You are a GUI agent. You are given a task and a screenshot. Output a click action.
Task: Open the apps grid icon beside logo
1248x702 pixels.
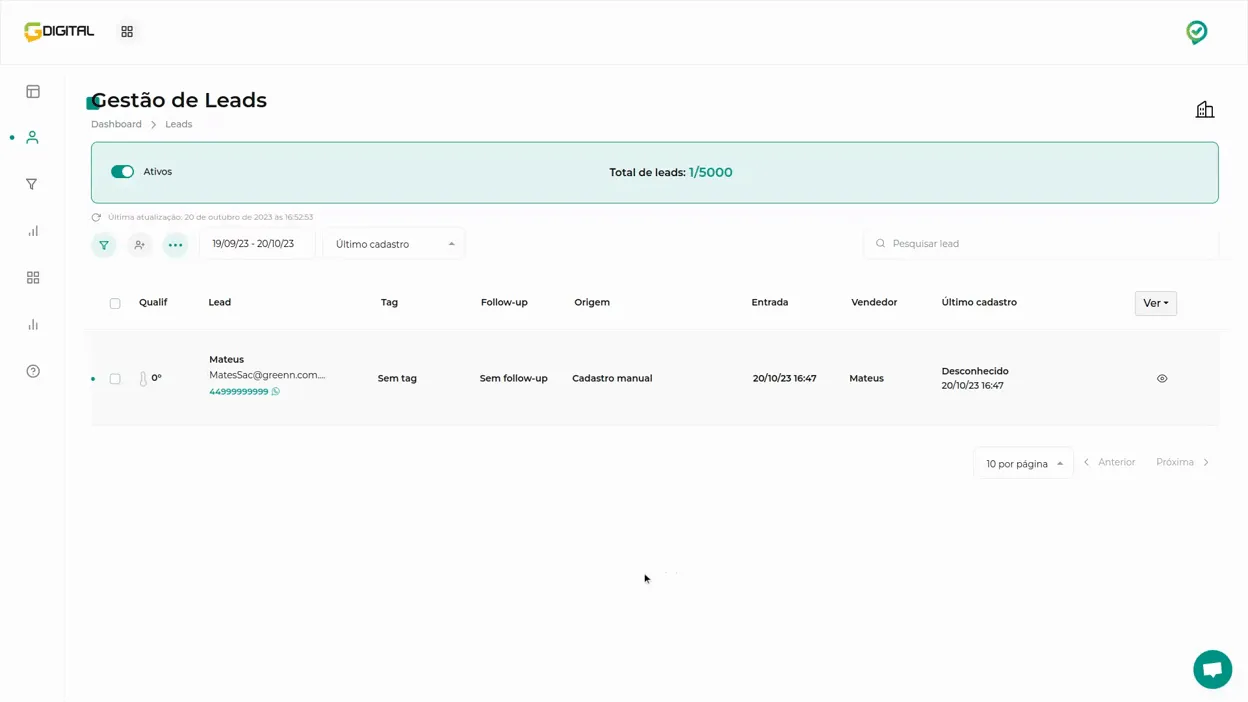pyautogui.click(x=127, y=32)
